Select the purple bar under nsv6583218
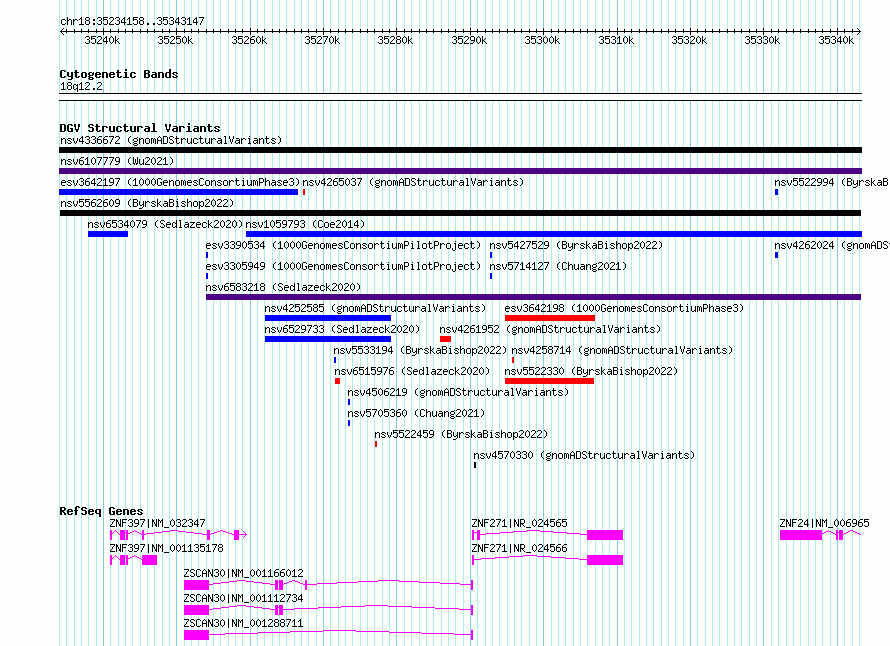This screenshot has width=890, height=646. [x=534, y=297]
